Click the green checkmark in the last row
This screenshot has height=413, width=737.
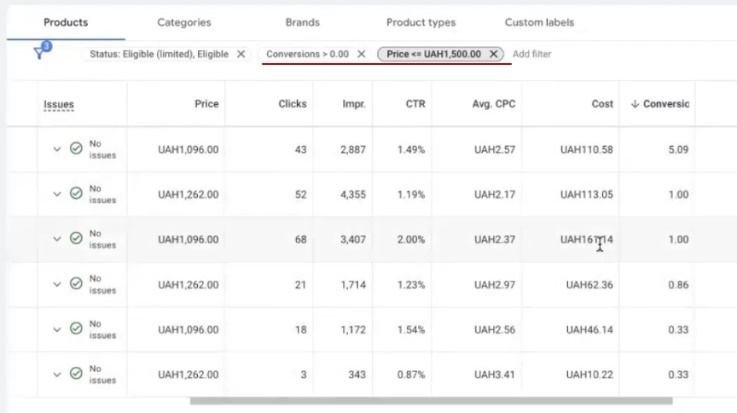click(x=76, y=374)
